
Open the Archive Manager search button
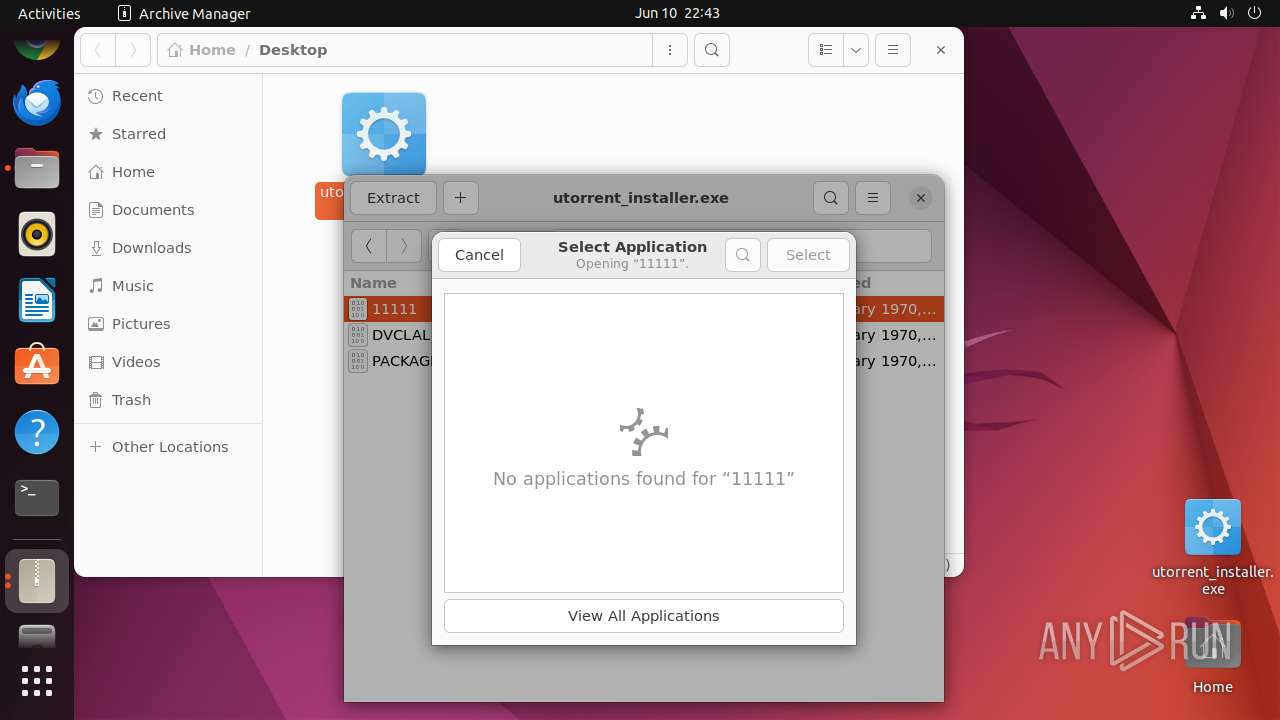point(831,198)
